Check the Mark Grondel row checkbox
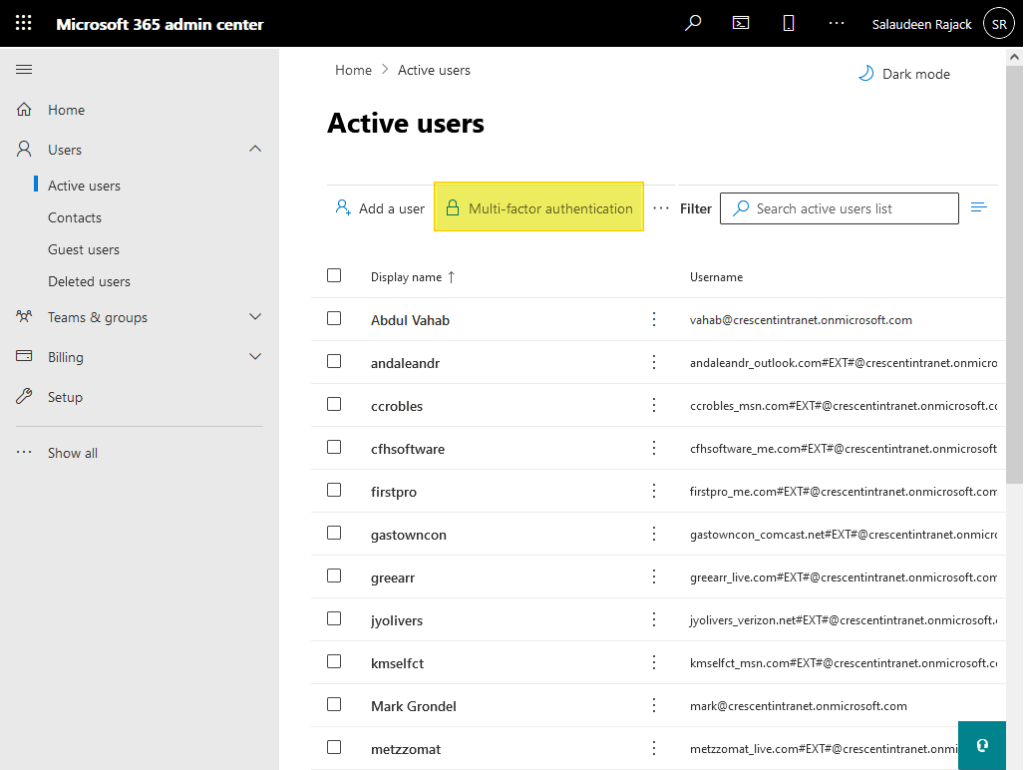1024x770 pixels. click(x=334, y=704)
